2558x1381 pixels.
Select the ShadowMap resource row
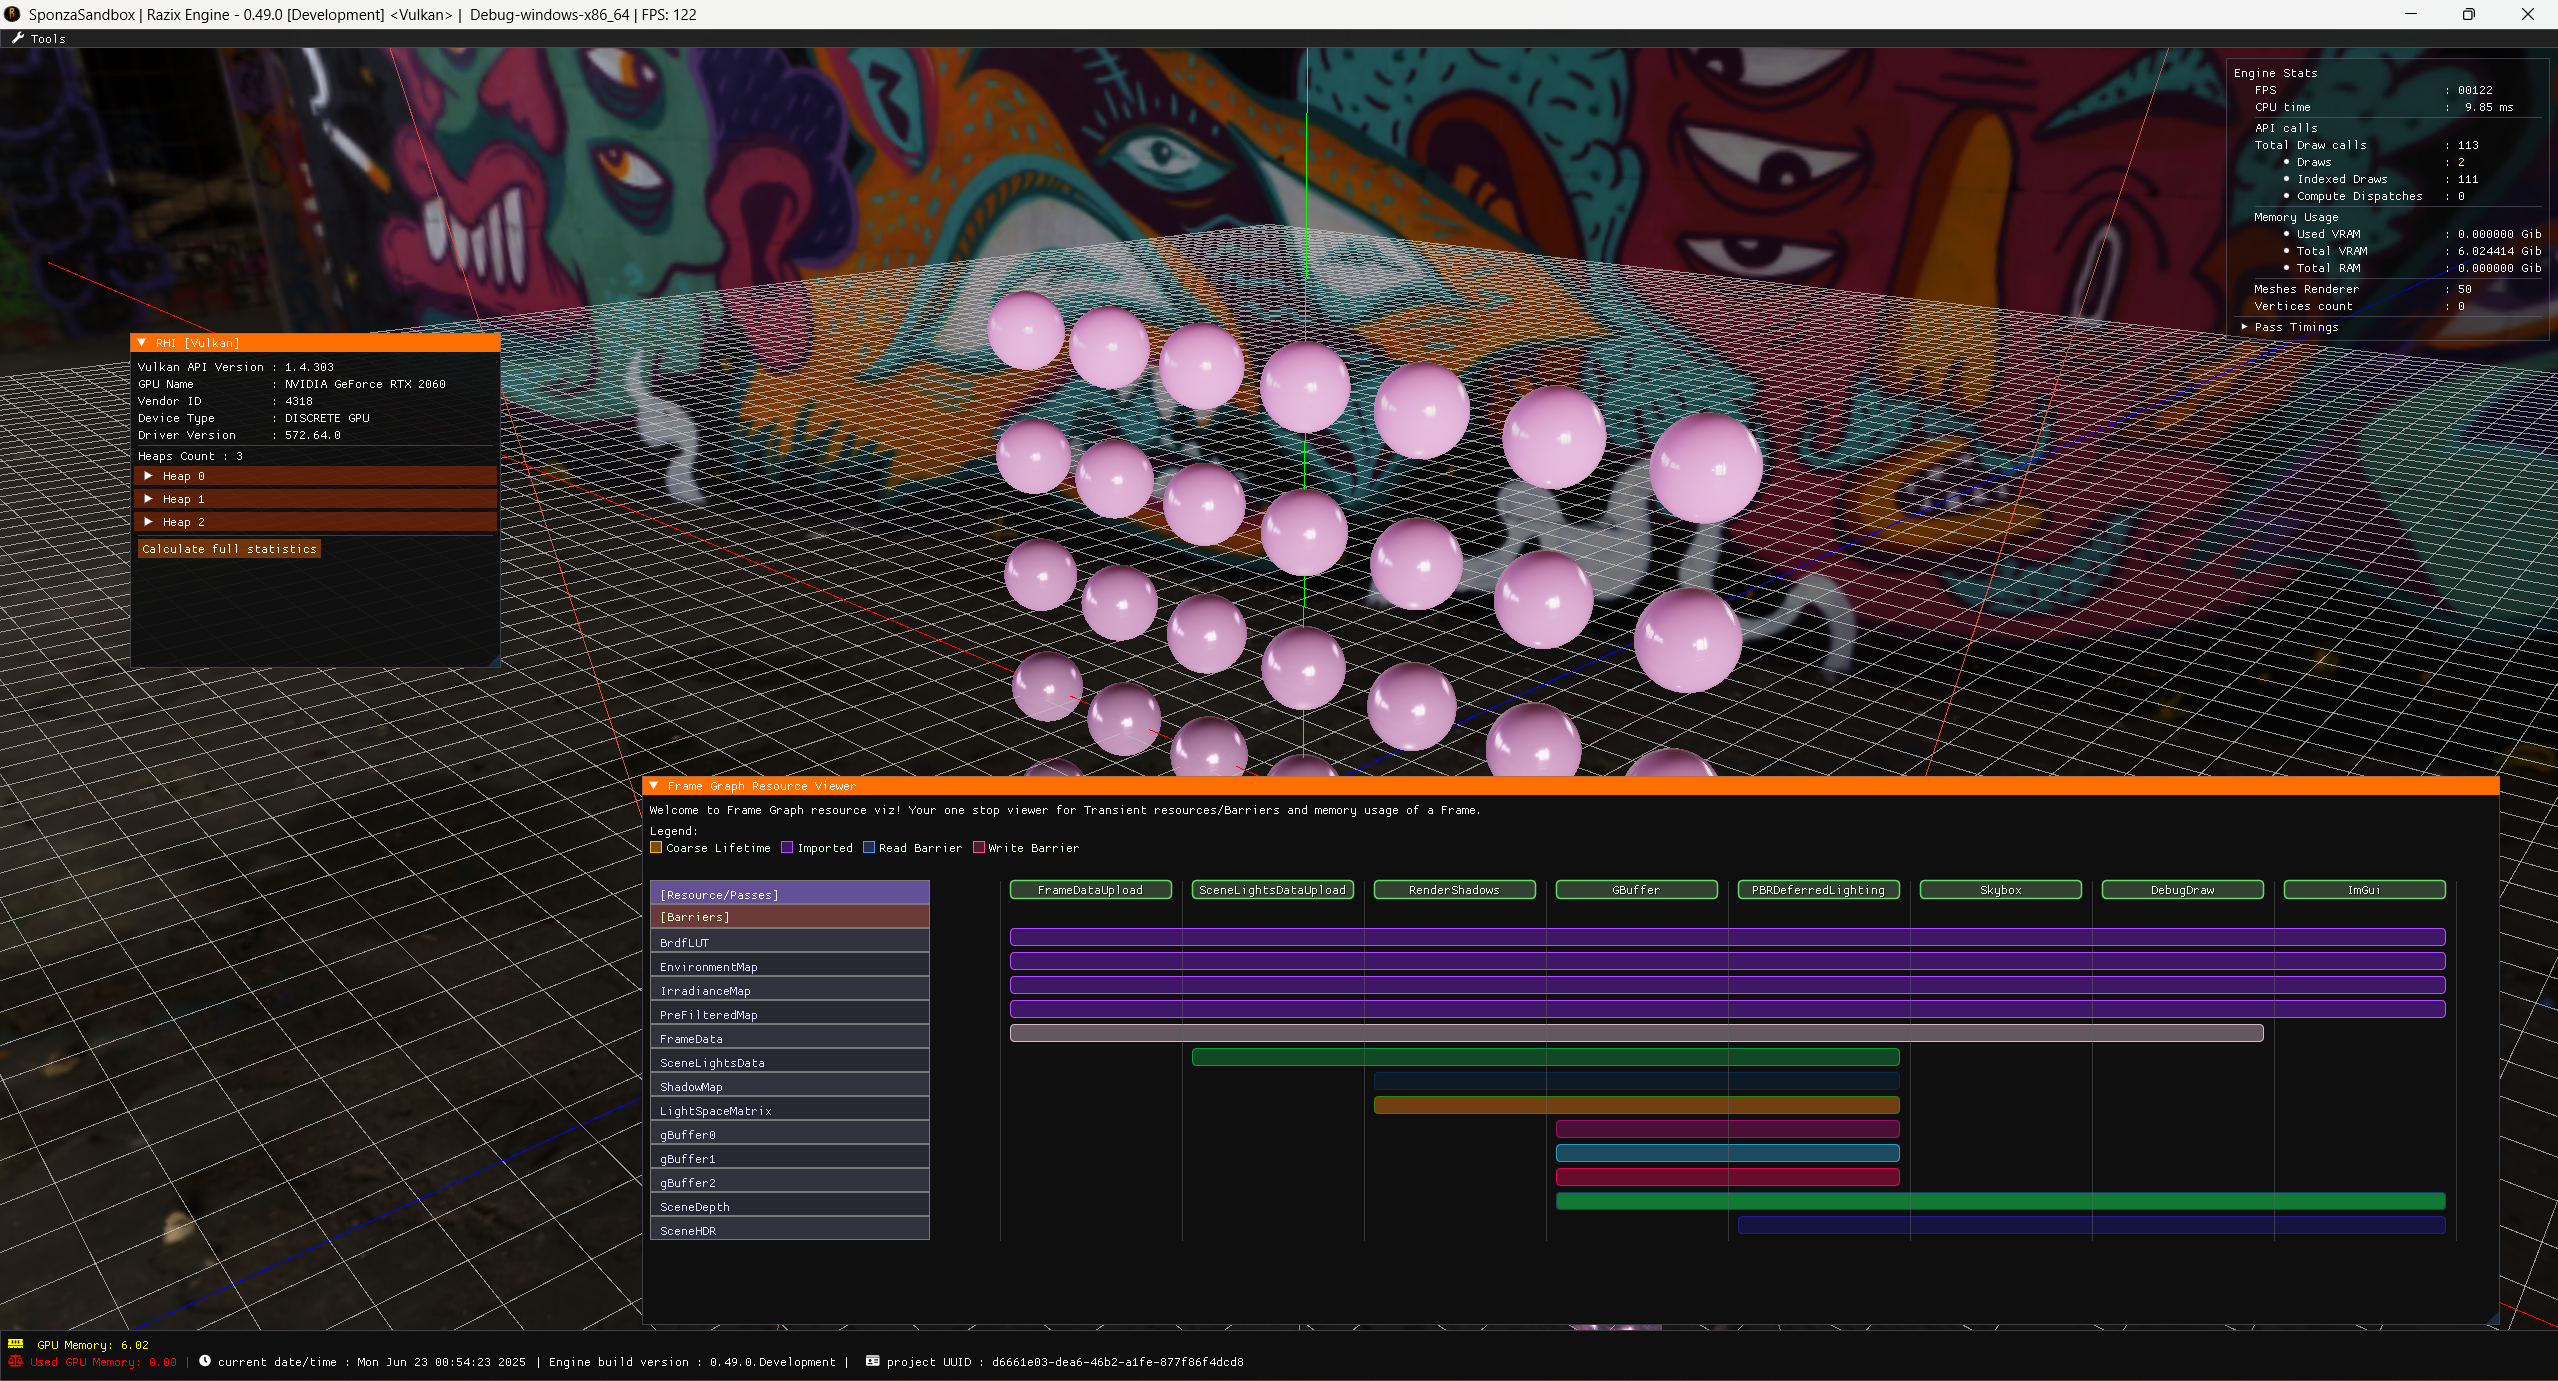click(x=790, y=1086)
